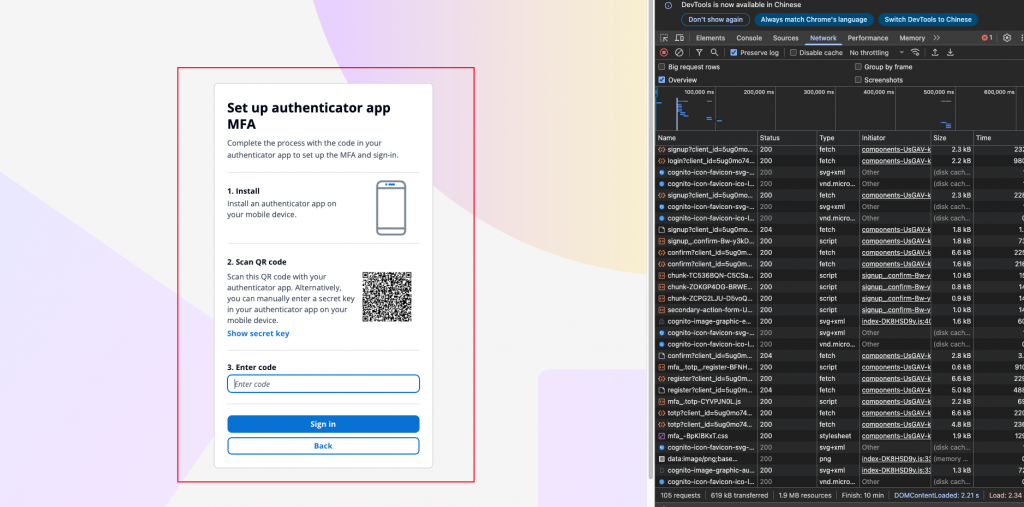Toggle Preserve log checkbox
The width and height of the screenshot is (1024, 507).
tap(734, 52)
